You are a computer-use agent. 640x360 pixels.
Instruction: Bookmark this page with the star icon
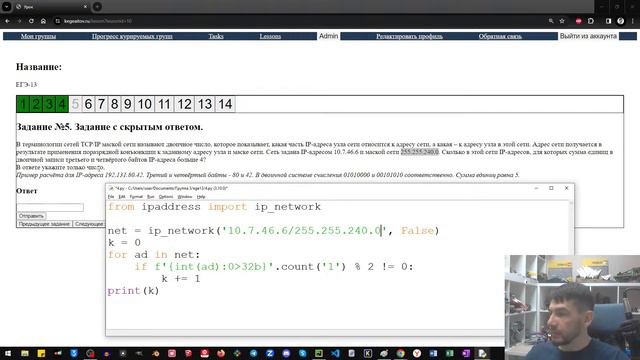click(x=562, y=21)
